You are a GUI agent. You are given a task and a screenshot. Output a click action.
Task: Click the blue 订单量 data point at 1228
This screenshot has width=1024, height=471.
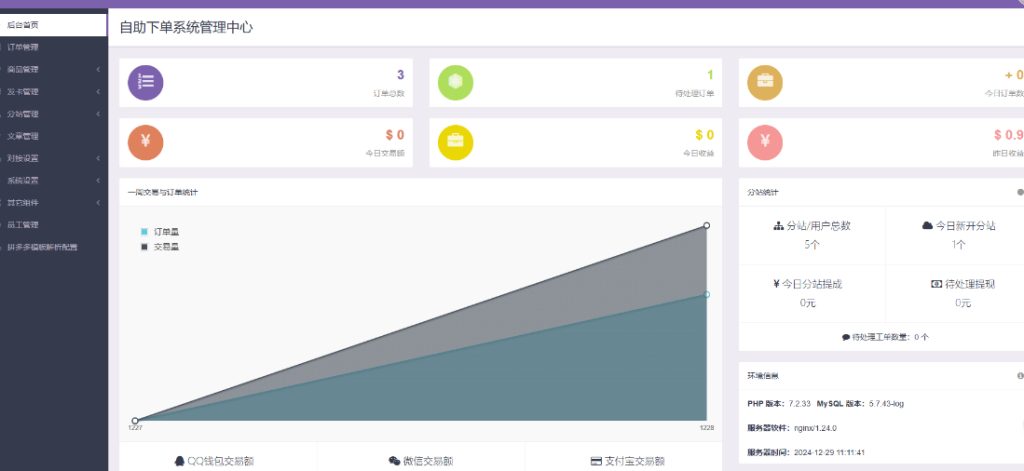(x=707, y=295)
